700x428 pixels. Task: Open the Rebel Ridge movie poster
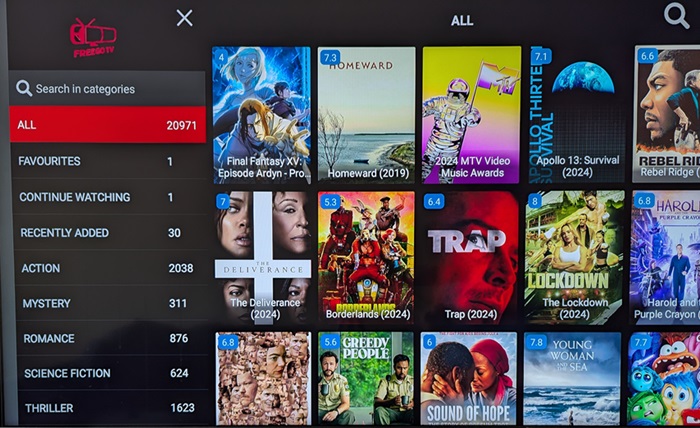click(667, 114)
